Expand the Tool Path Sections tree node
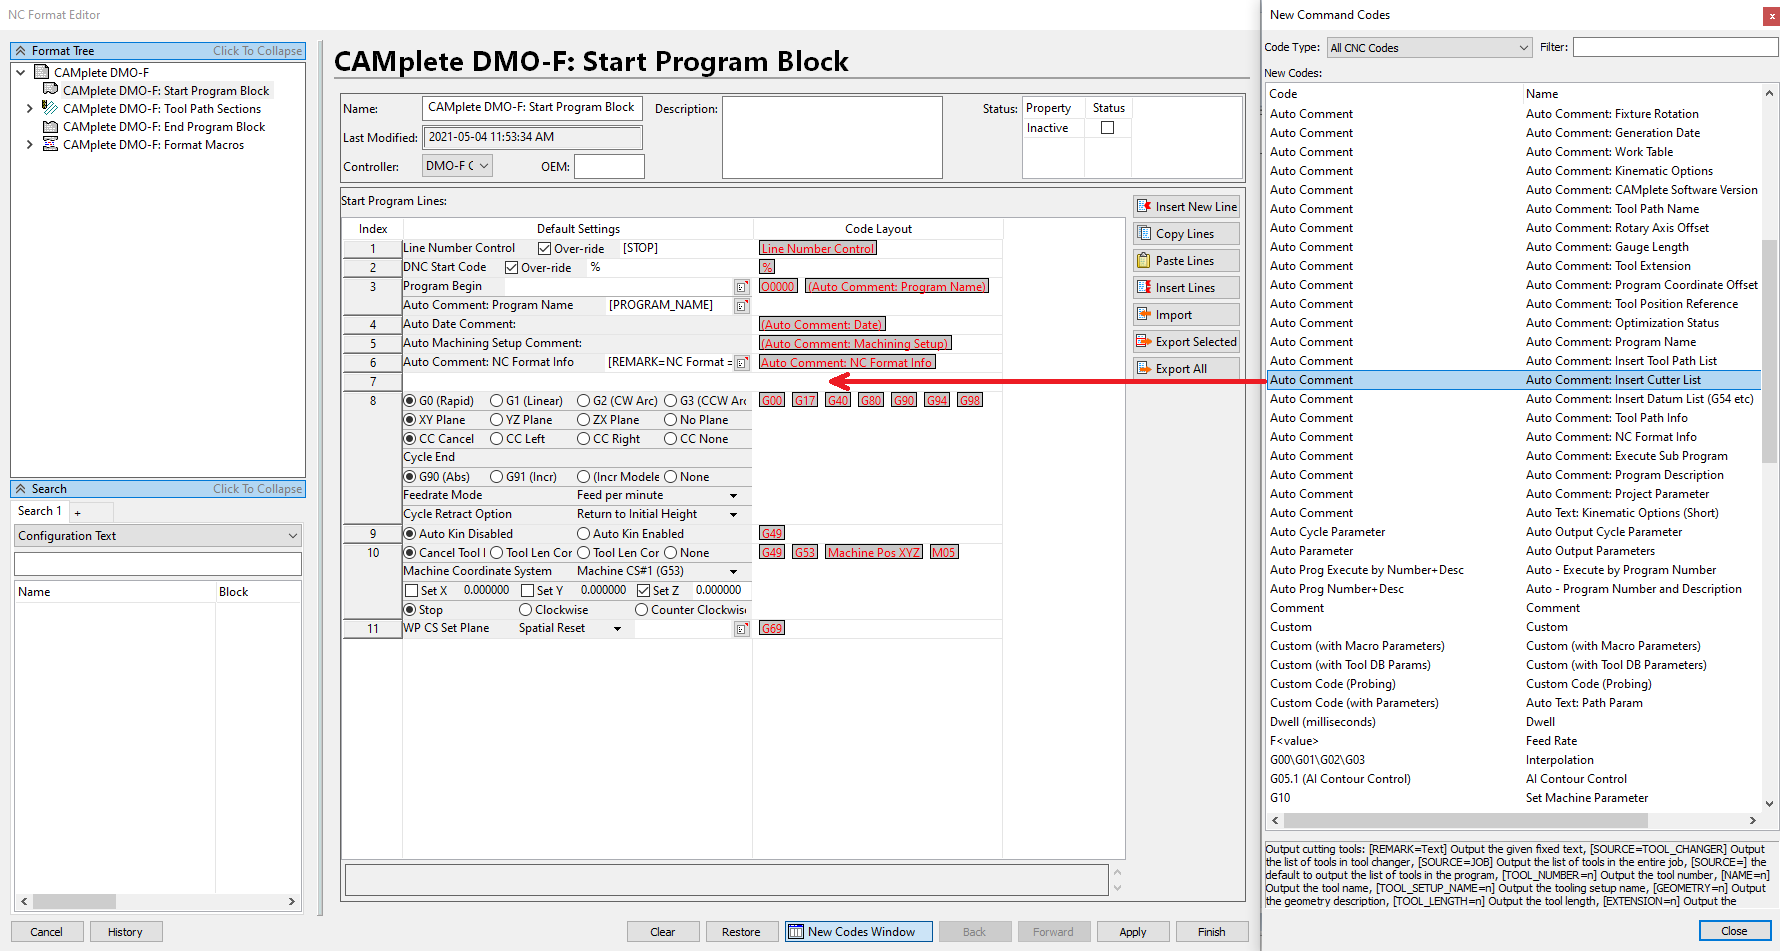Image resolution: width=1780 pixels, height=951 pixels. pos(30,109)
